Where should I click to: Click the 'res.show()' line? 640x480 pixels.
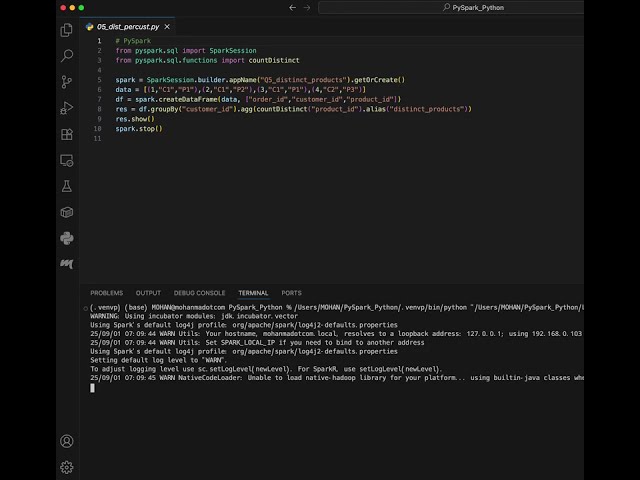click(135, 119)
